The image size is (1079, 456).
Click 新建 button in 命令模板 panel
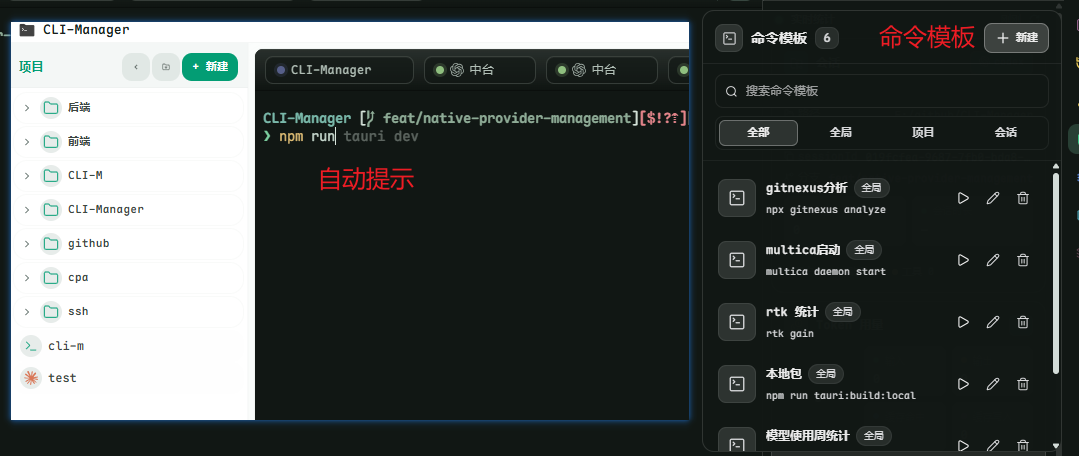(x=1016, y=38)
